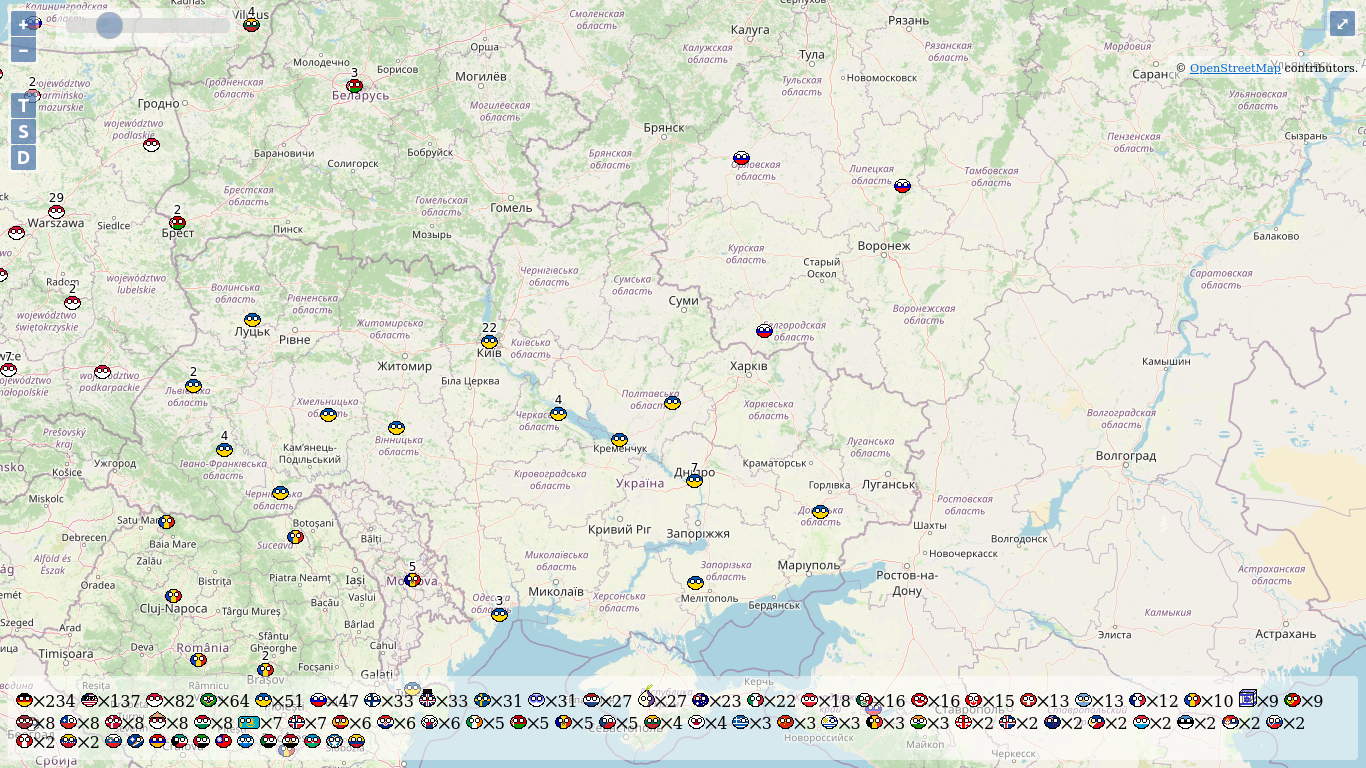The image size is (1366, 768).
Task: Click the Russia ball ×47 in legend
Action: point(318,701)
